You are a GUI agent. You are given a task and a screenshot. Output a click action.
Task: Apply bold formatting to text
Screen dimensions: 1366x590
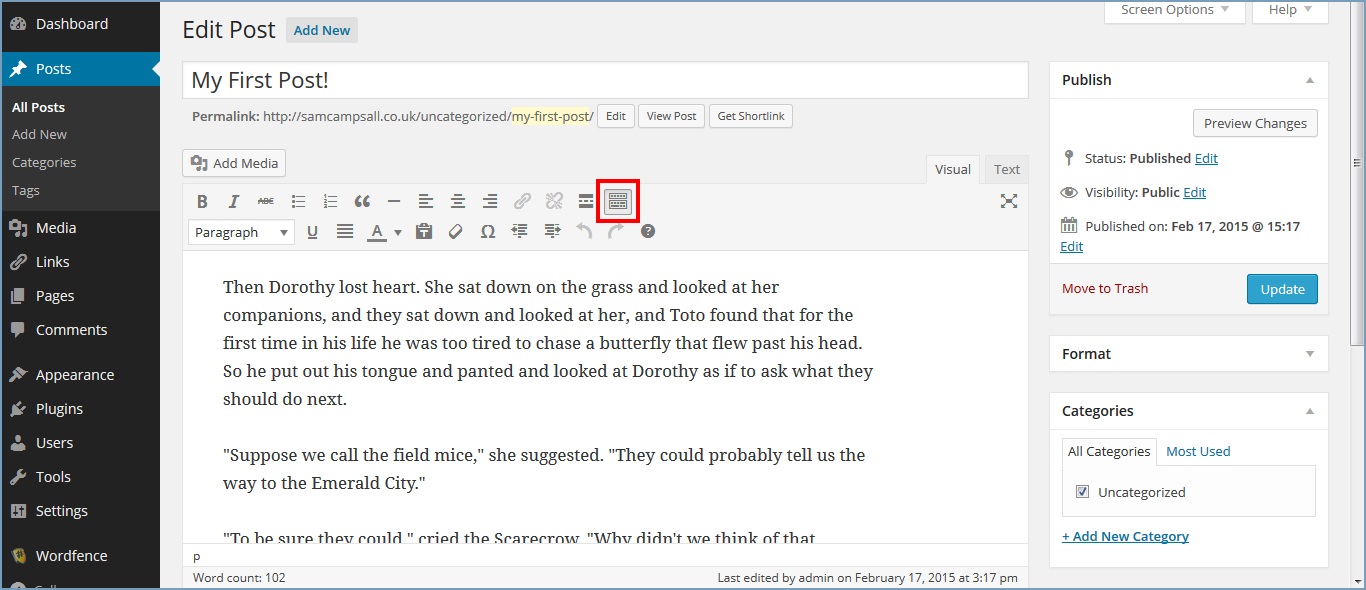(202, 200)
